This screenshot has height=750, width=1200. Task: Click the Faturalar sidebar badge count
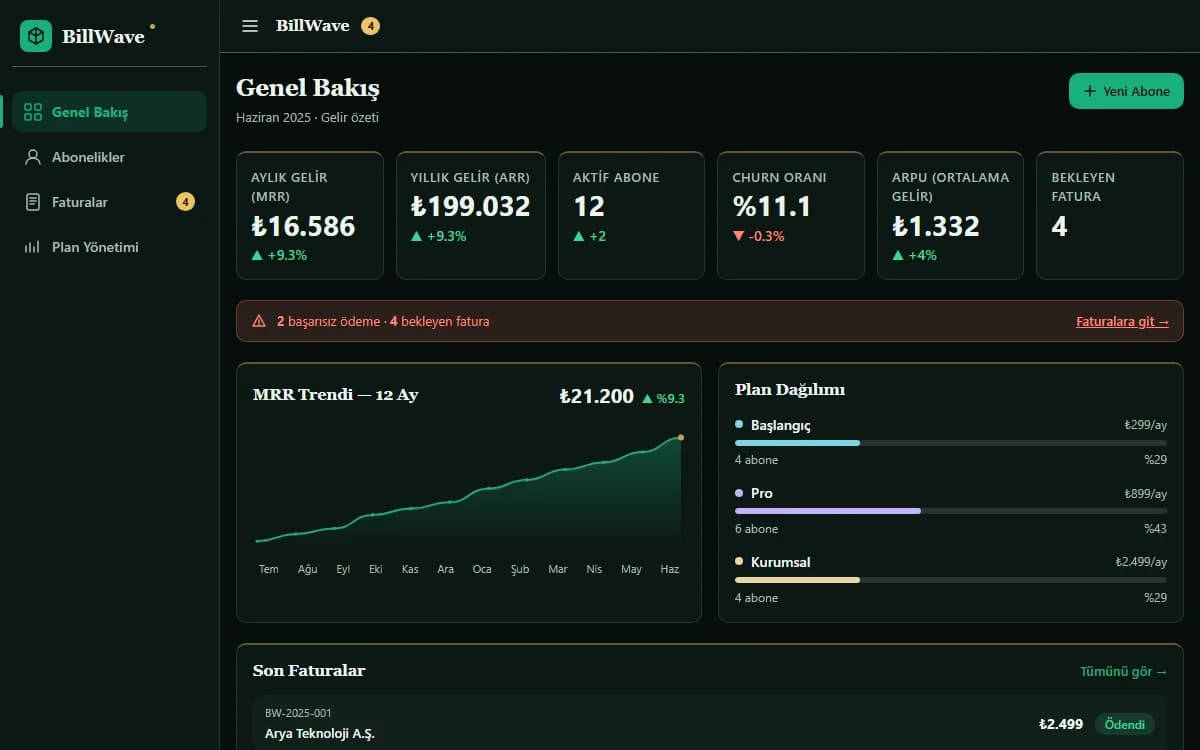point(185,202)
